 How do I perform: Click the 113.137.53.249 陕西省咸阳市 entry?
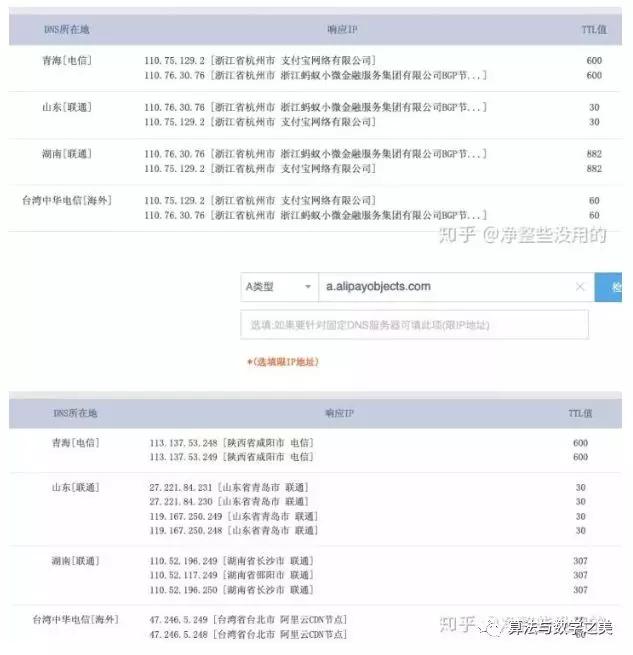pos(231,457)
